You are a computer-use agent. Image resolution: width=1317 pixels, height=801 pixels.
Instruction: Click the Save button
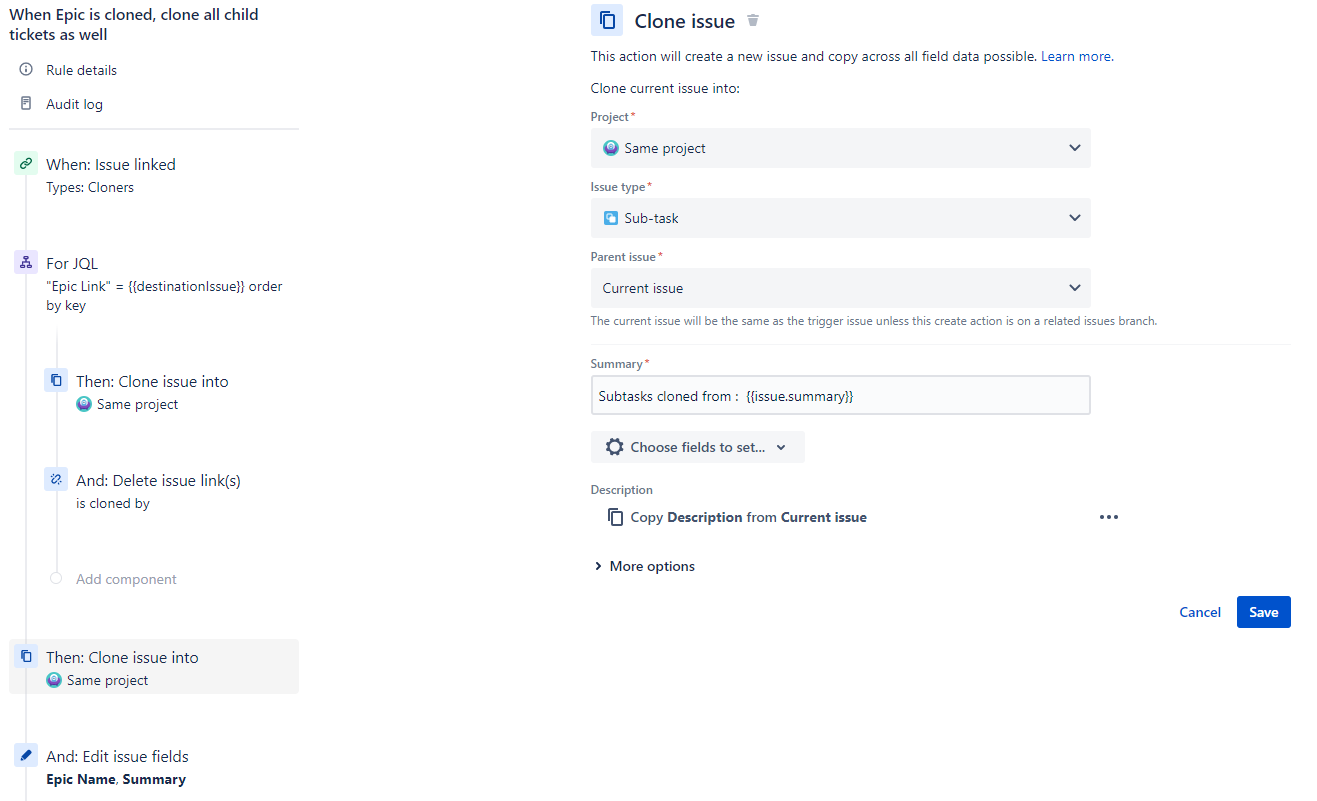pyautogui.click(x=1263, y=612)
